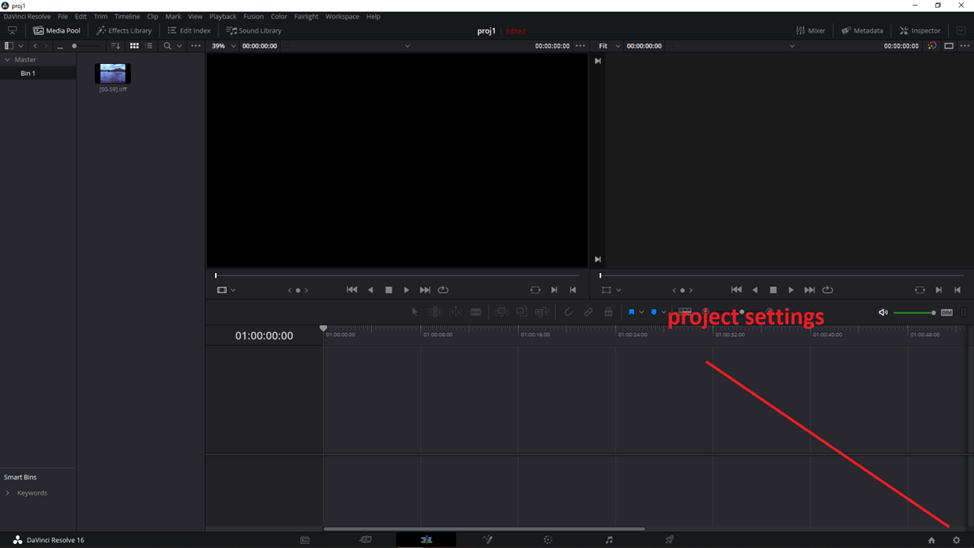Switch to the Fusion page icon
Viewport: 974px width, 548px height.
488,540
